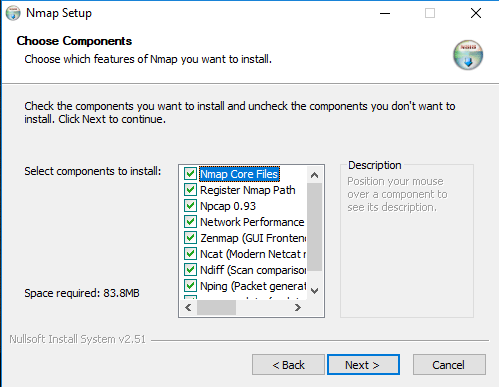Click the component list scroll up arrow
The image size is (499, 387).
[x=314, y=175]
